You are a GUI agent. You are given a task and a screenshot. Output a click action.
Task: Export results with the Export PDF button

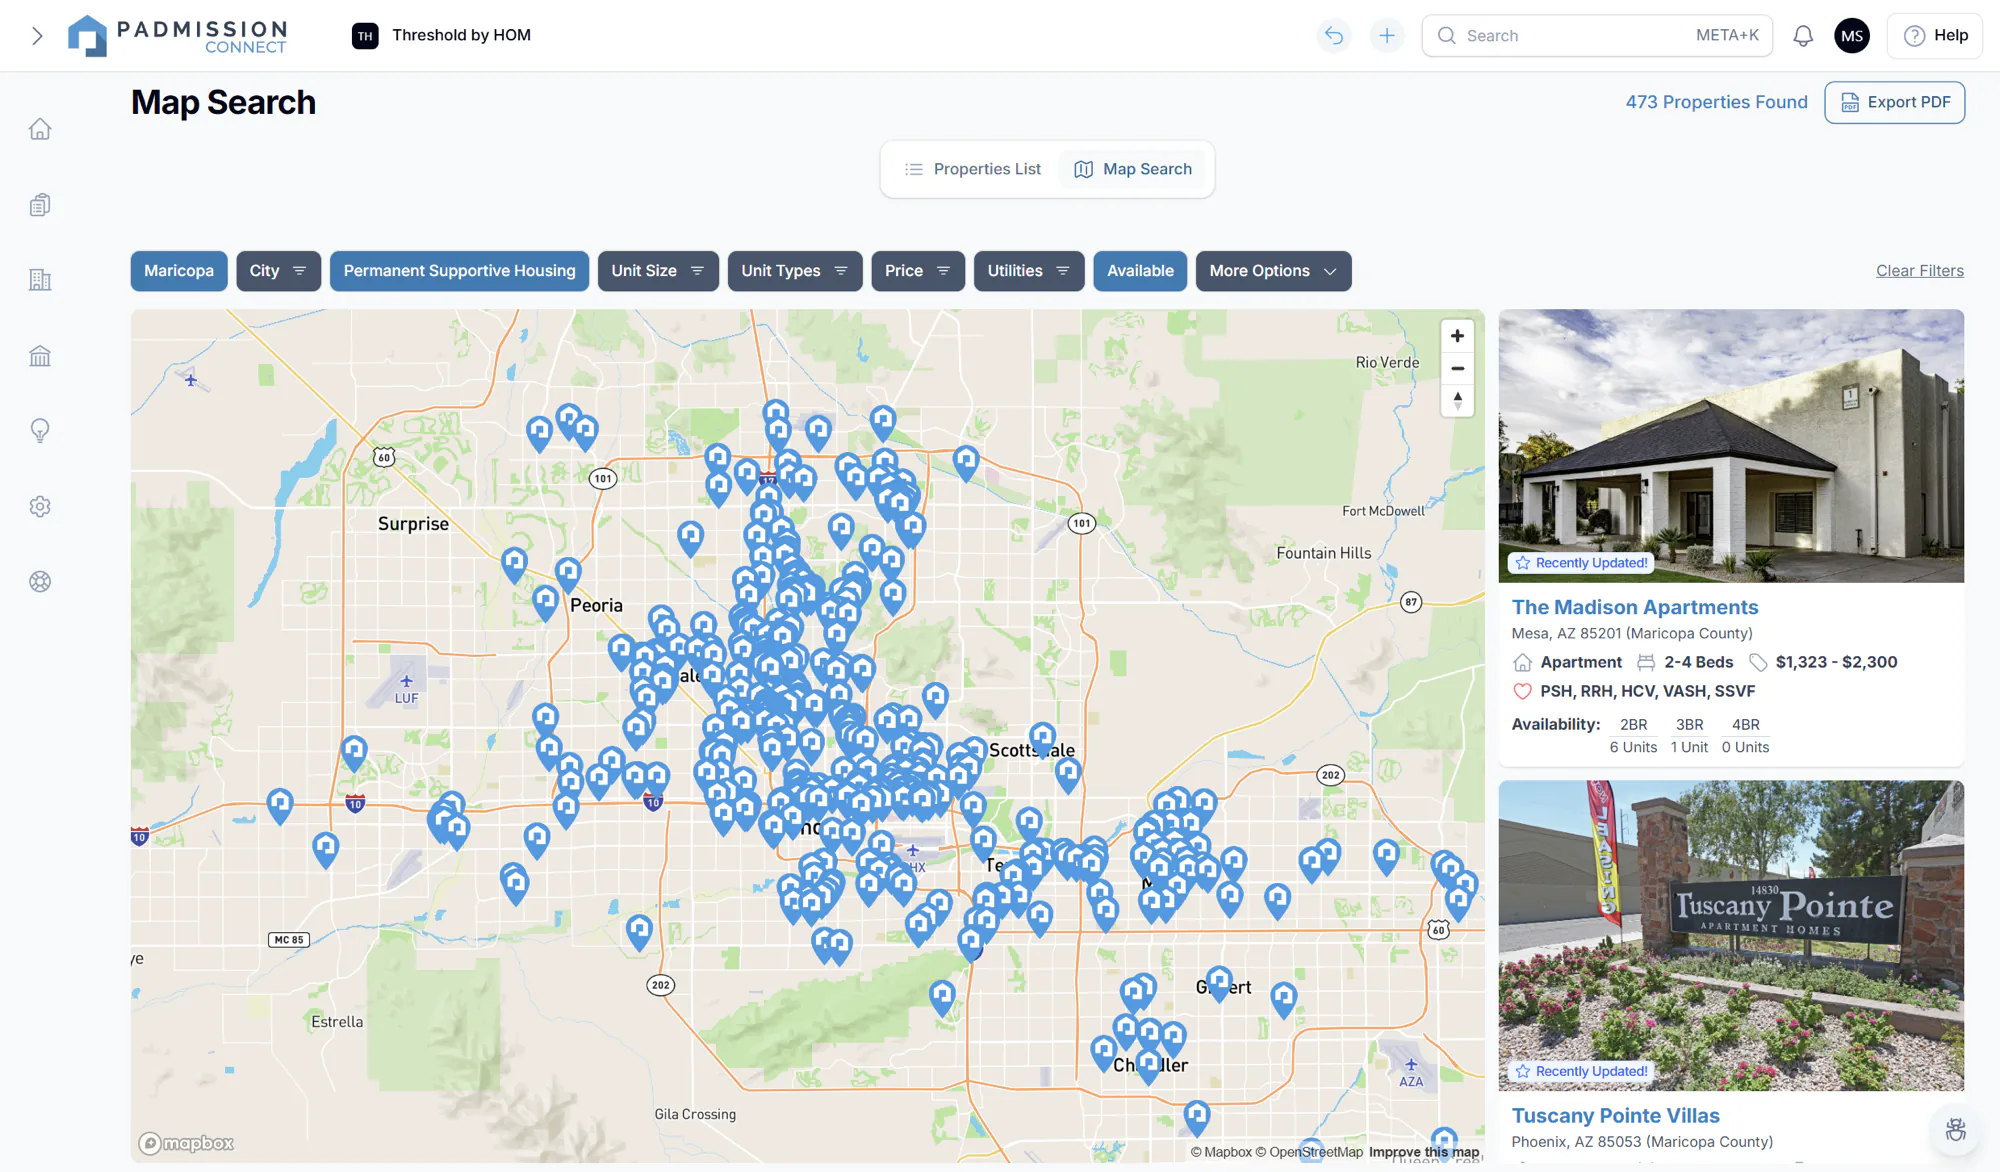point(1894,102)
